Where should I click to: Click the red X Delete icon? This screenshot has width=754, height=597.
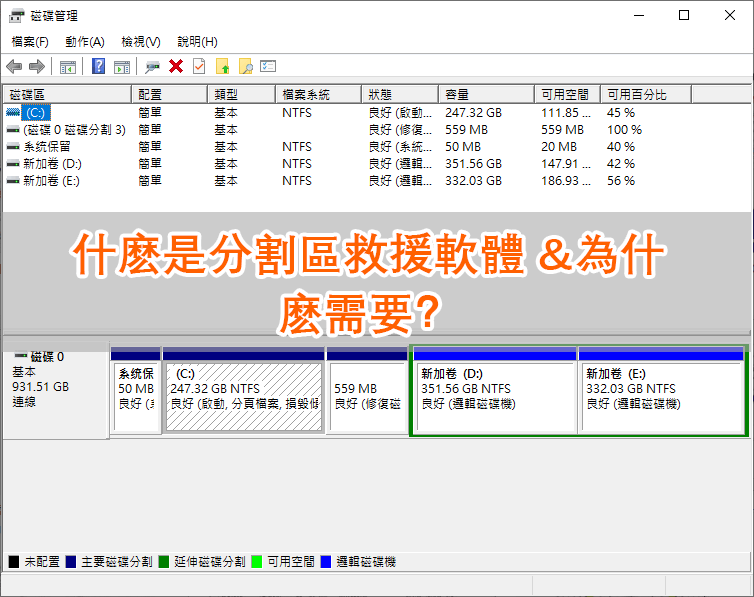pyautogui.click(x=176, y=66)
